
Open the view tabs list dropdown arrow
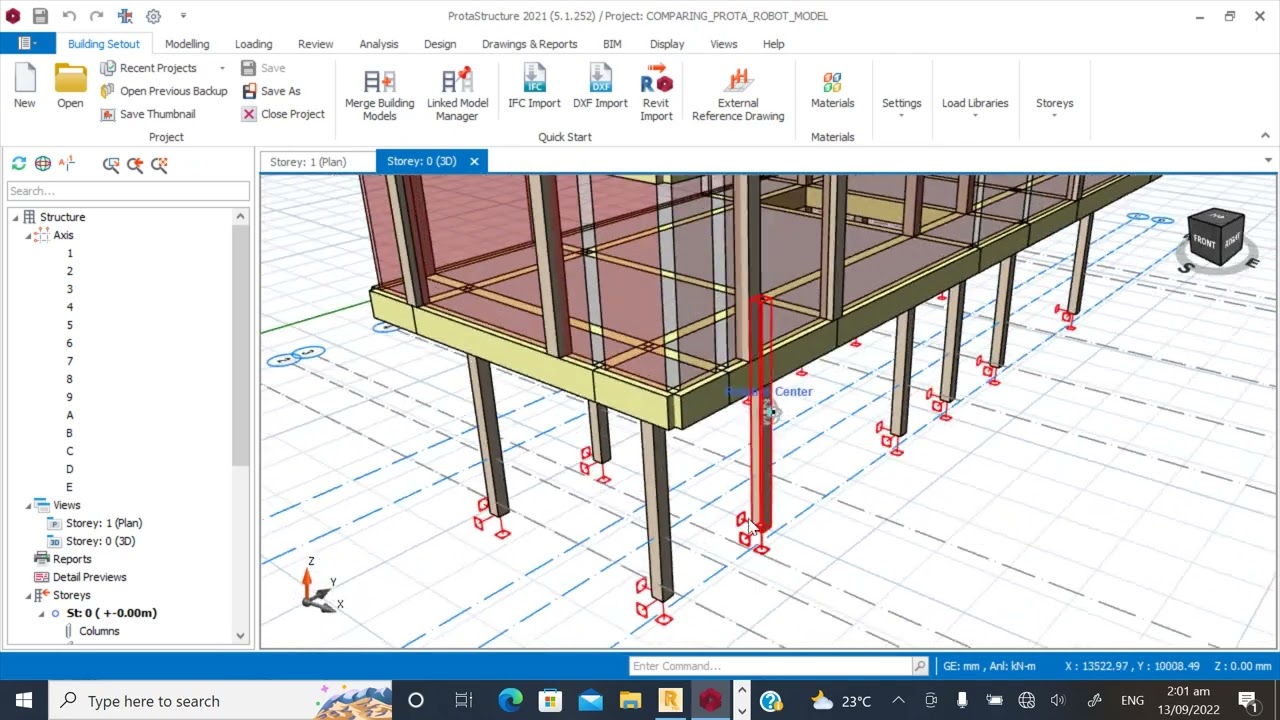(x=1268, y=160)
